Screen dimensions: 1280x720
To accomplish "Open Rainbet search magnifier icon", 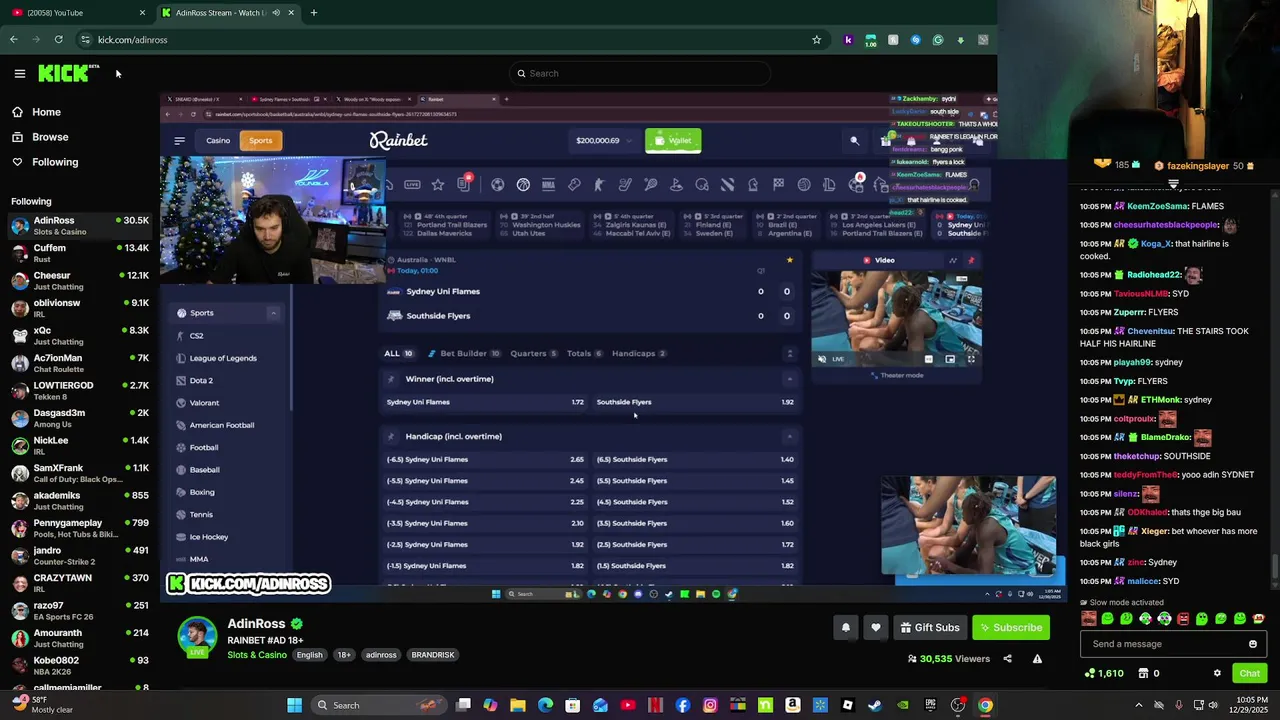I will [x=854, y=141].
